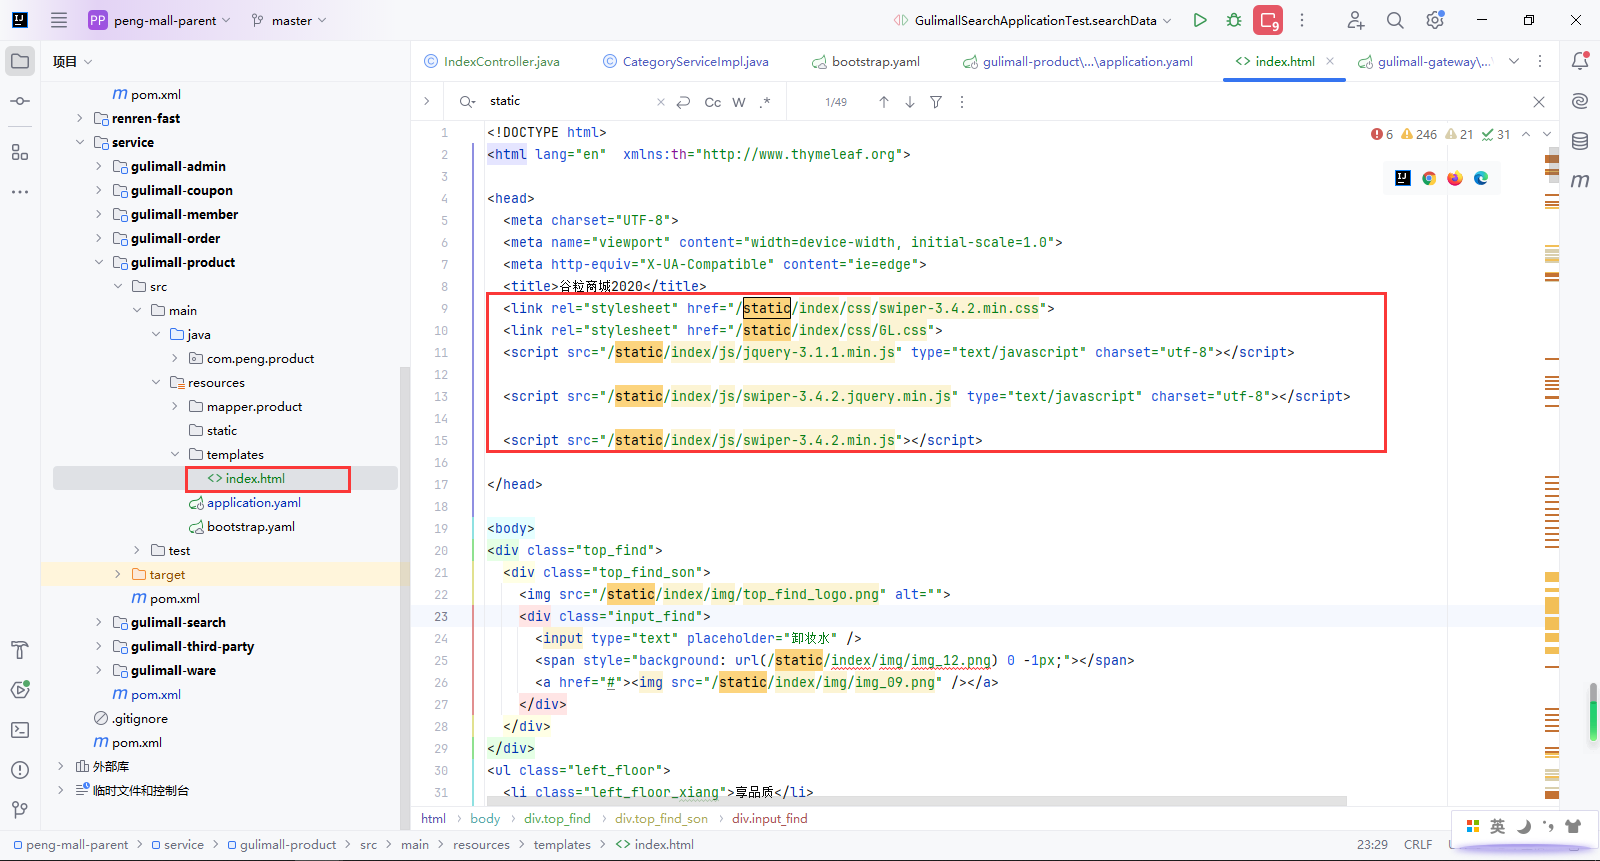This screenshot has width=1600, height=861.
Task: Collapse the service folder
Action: [x=80, y=142]
